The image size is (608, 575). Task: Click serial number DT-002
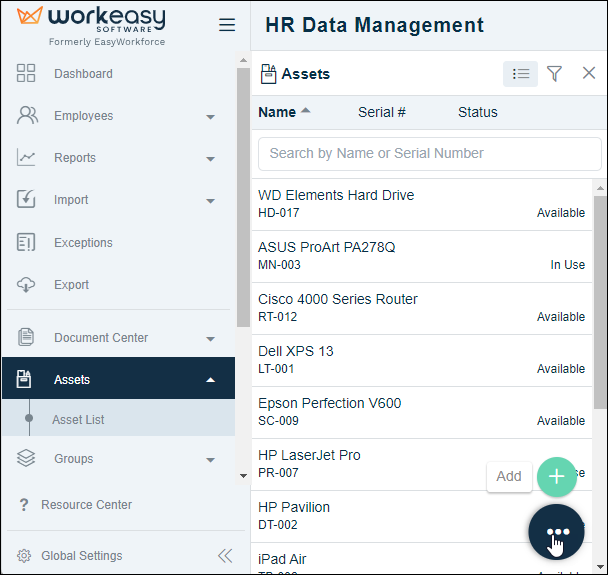point(278,525)
